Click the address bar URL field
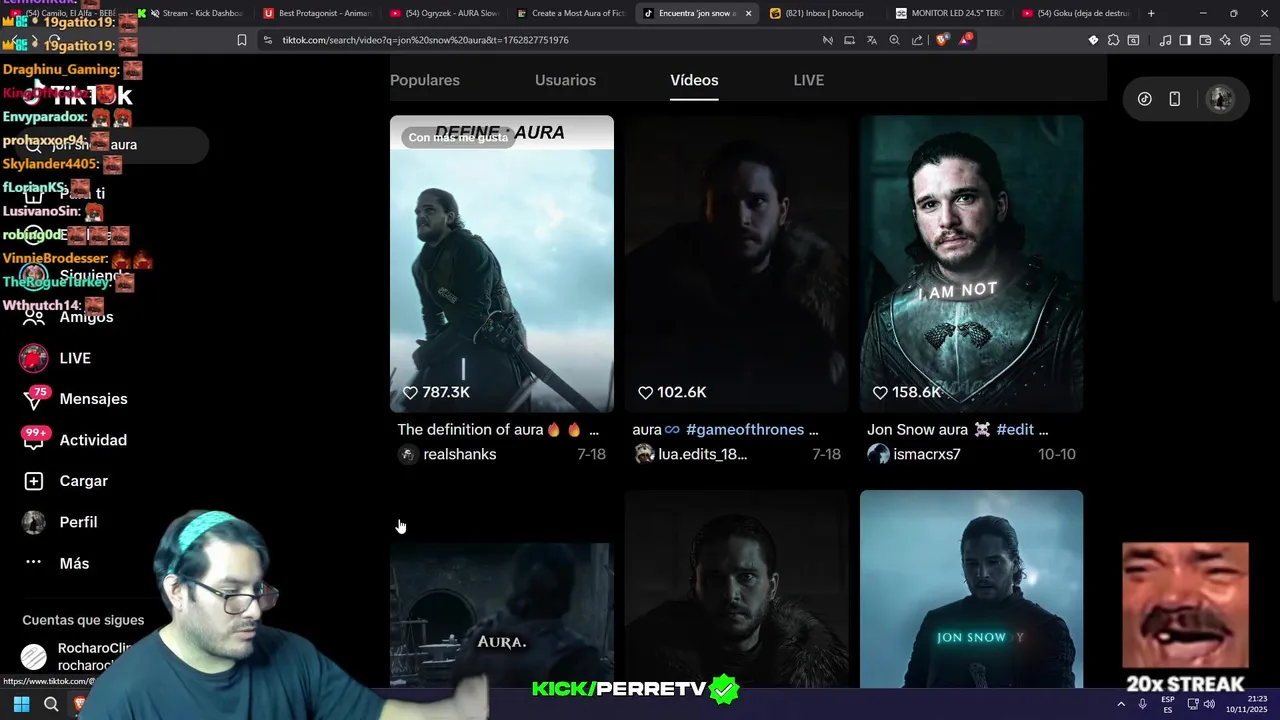The height and width of the screenshot is (720, 1280). tap(540, 40)
